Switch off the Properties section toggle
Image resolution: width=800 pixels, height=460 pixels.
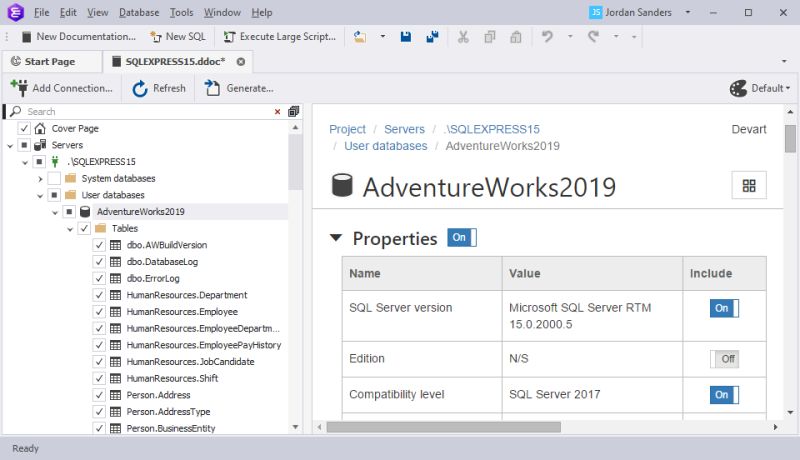[462, 238]
